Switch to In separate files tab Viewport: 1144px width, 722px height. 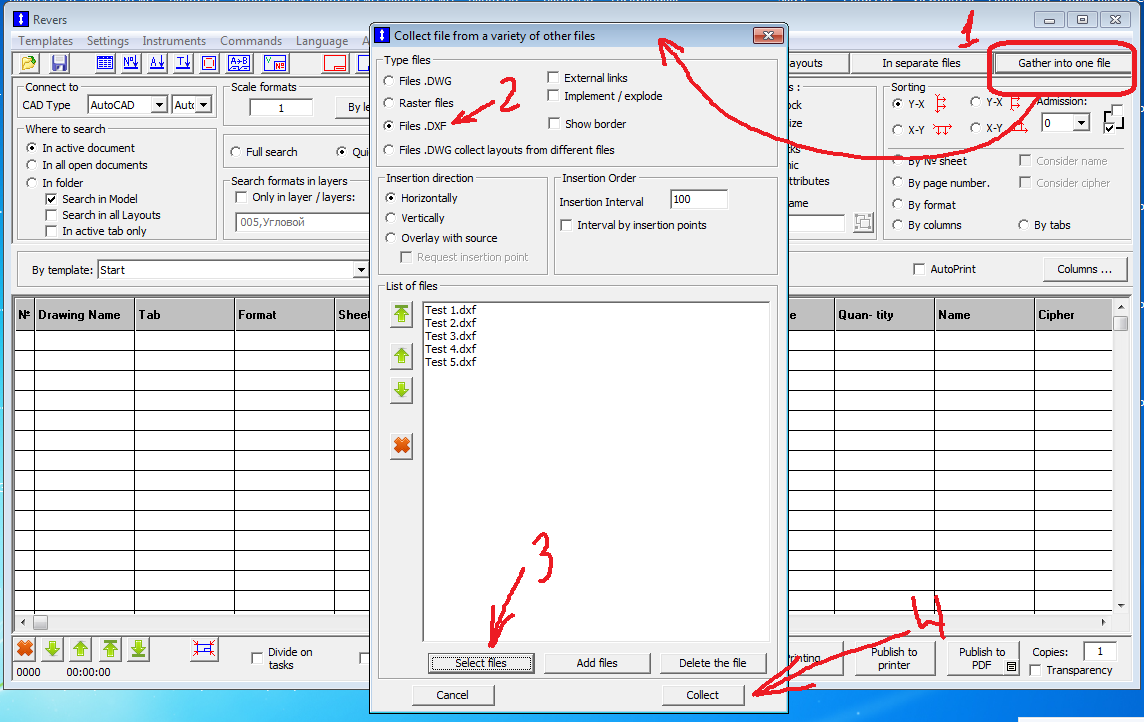click(921, 63)
